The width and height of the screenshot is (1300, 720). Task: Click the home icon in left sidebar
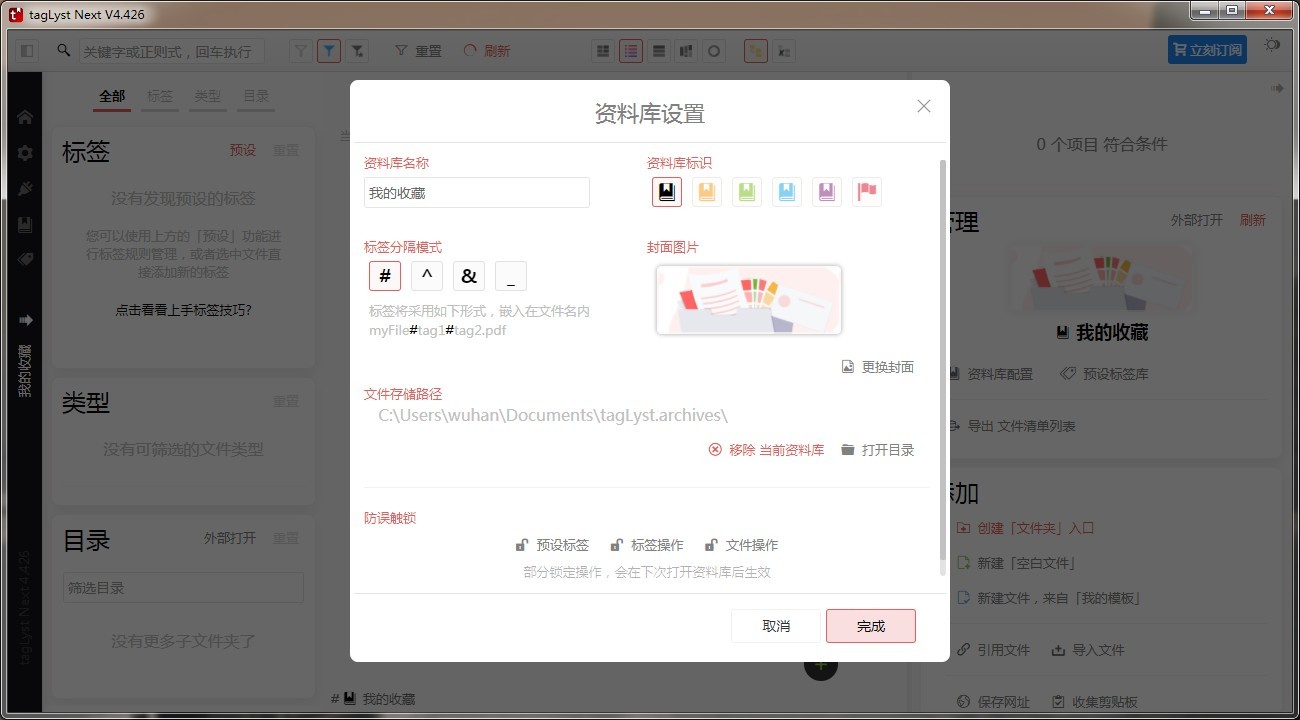click(x=22, y=116)
